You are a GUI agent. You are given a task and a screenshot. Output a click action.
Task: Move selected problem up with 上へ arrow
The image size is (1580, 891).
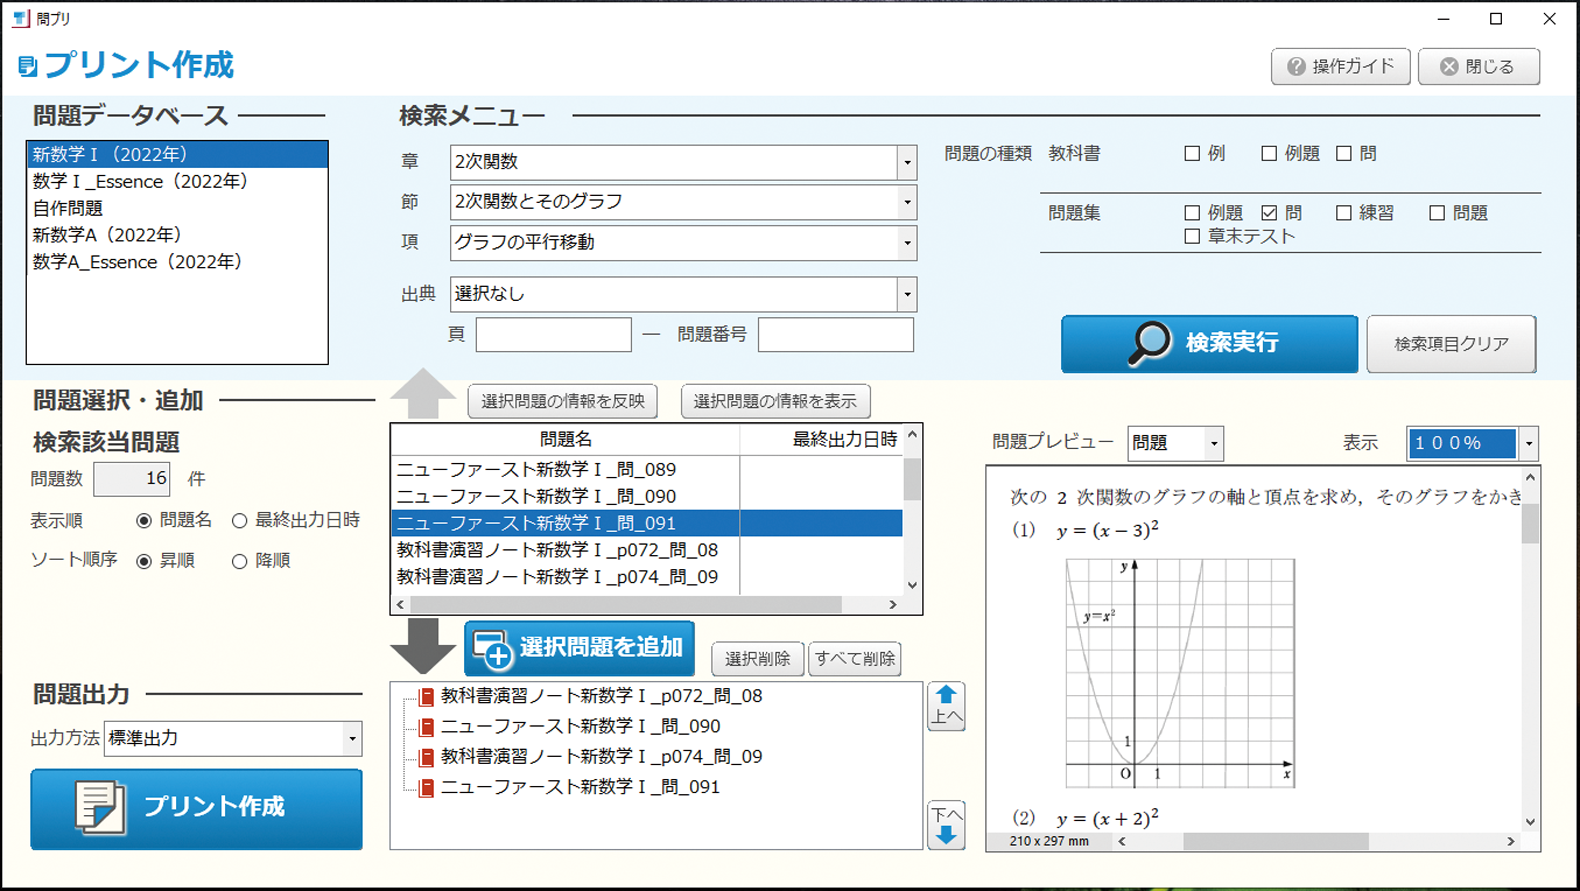(x=946, y=706)
